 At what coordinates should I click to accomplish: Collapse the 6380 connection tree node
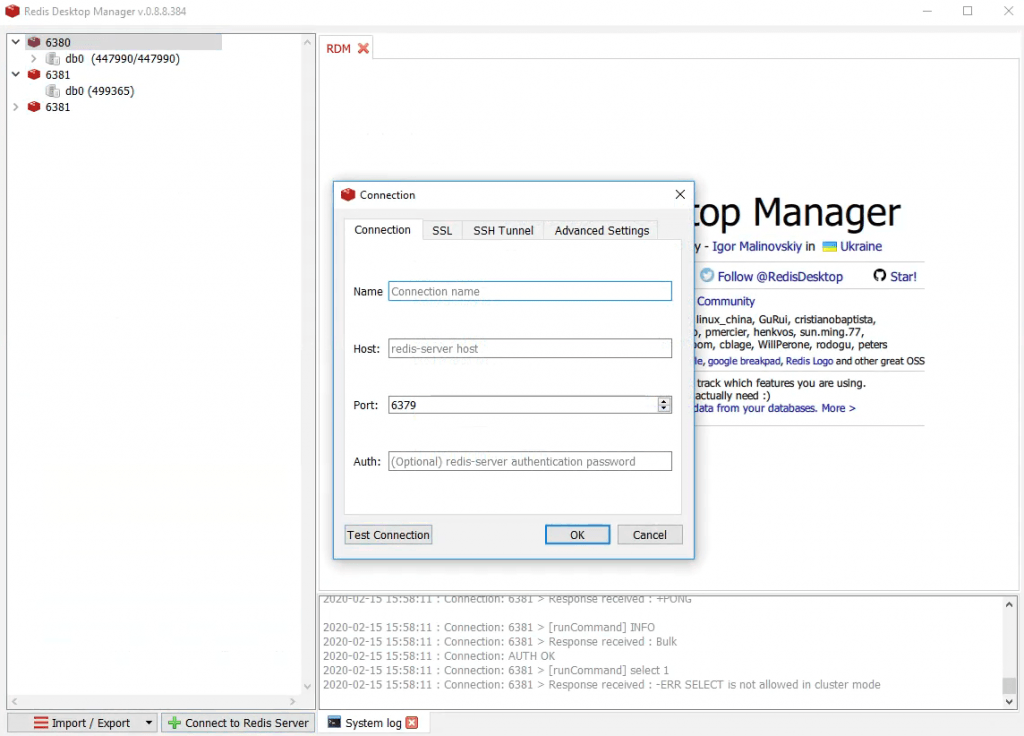16,42
